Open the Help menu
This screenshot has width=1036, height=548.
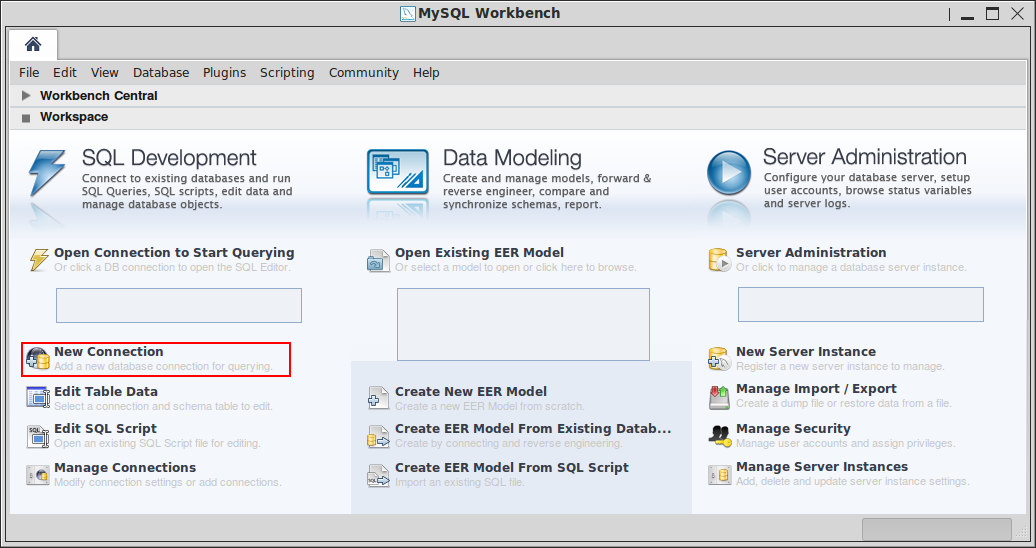click(426, 73)
